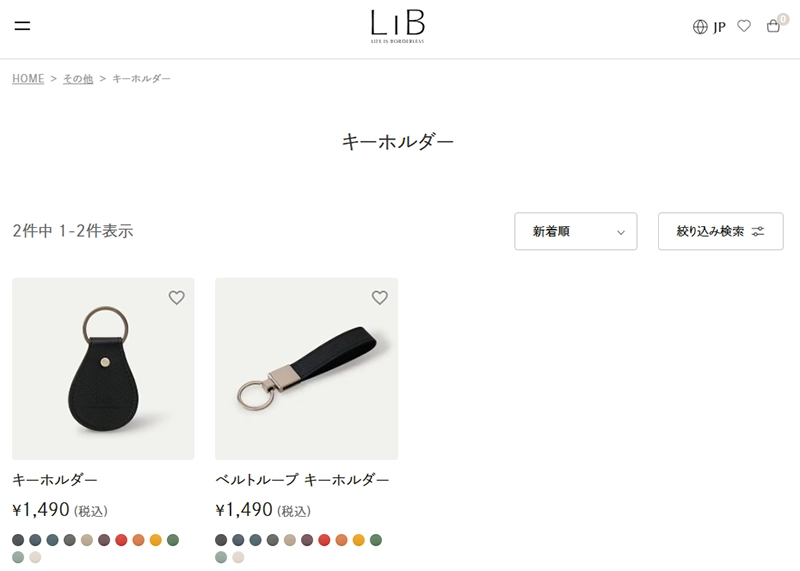Select red swatch for キーホルダー
The width and height of the screenshot is (800, 571).
[x=121, y=540]
